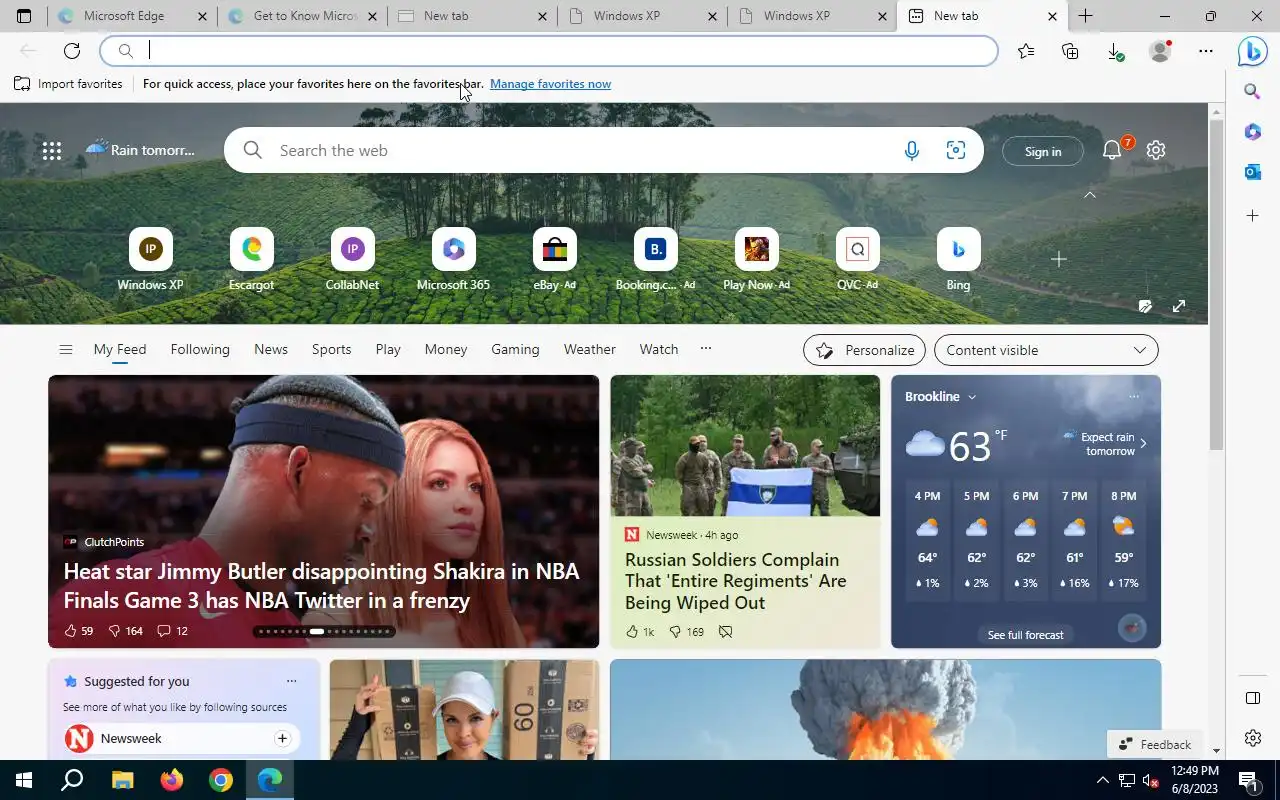Screen dimensions: 1280x800
Task: Open sidebar Search icon
Action: pos(1252,92)
